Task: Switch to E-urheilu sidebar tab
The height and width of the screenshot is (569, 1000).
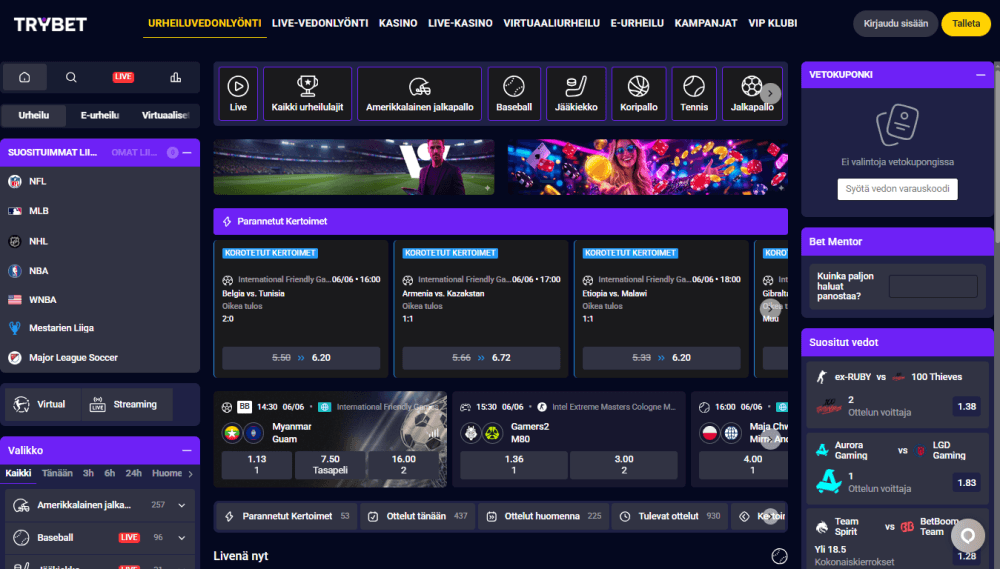Action: (x=99, y=115)
